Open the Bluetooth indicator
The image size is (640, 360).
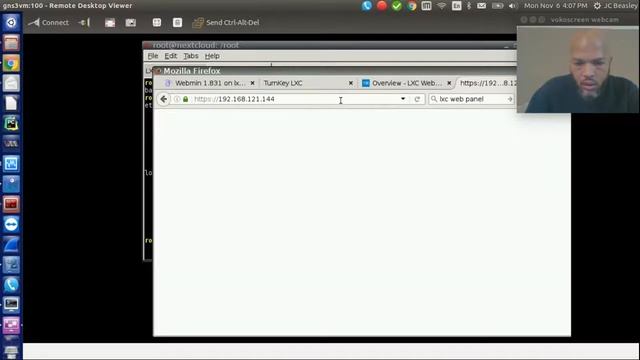[x=469, y=6]
